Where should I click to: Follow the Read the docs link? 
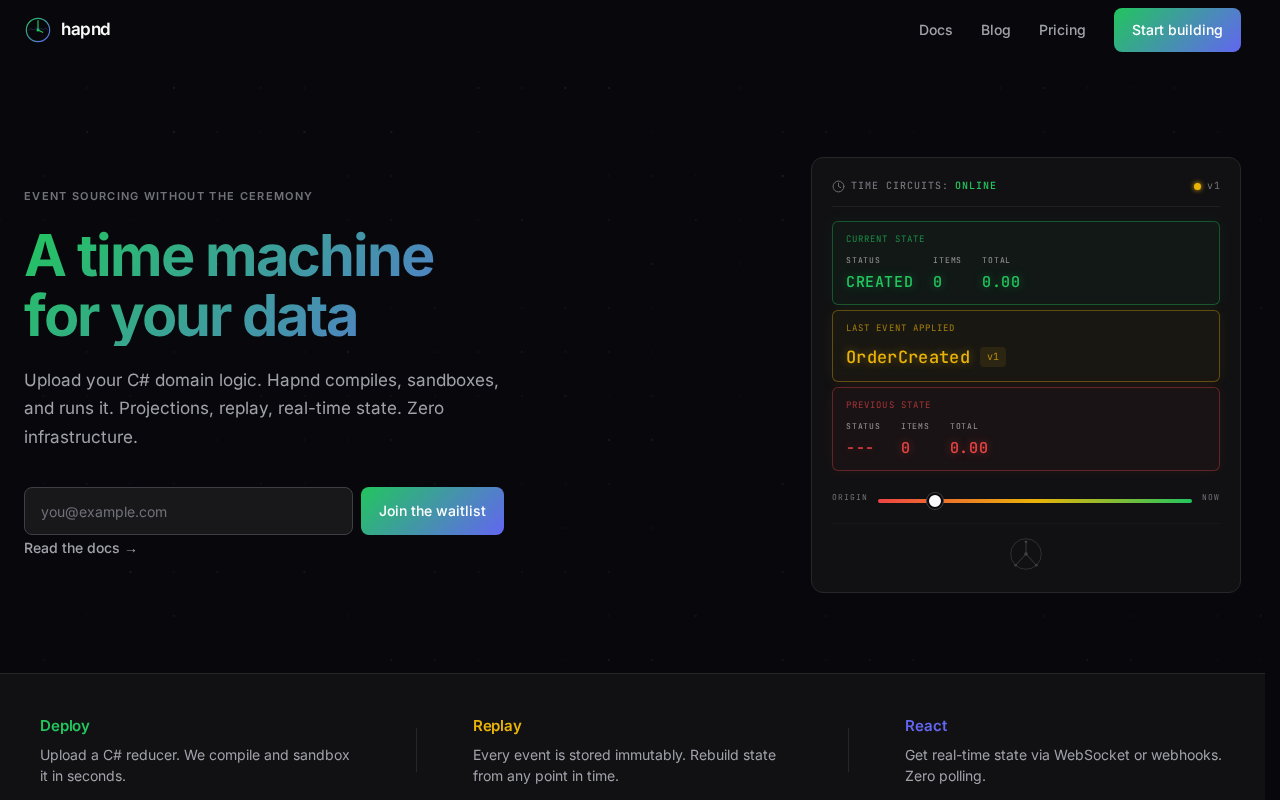coord(72,548)
